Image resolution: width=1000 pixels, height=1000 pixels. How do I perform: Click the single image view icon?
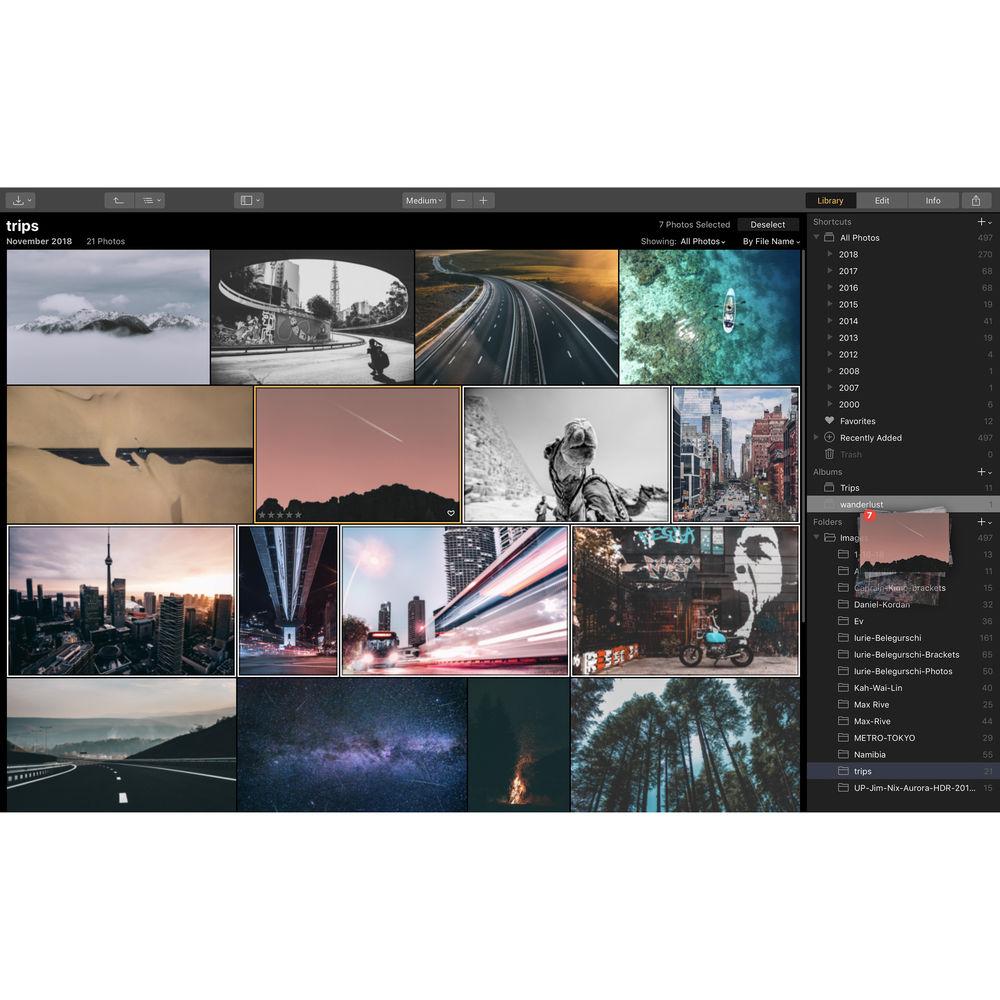pos(247,200)
